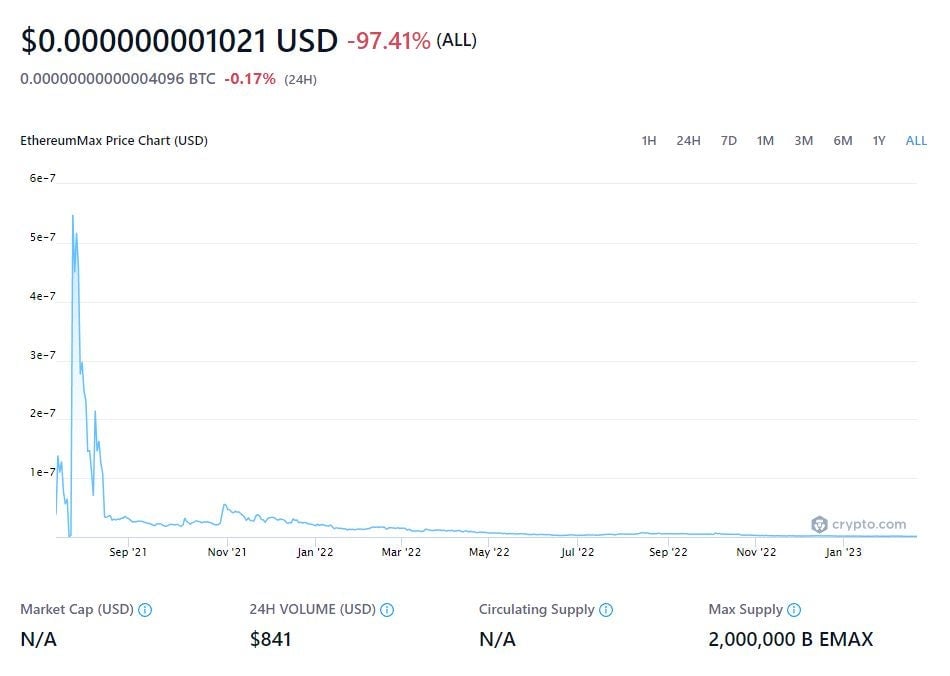Image resolution: width=950 pixels, height=676 pixels.
Task: Click the chart's peak price point
Action: click(72, 214)
